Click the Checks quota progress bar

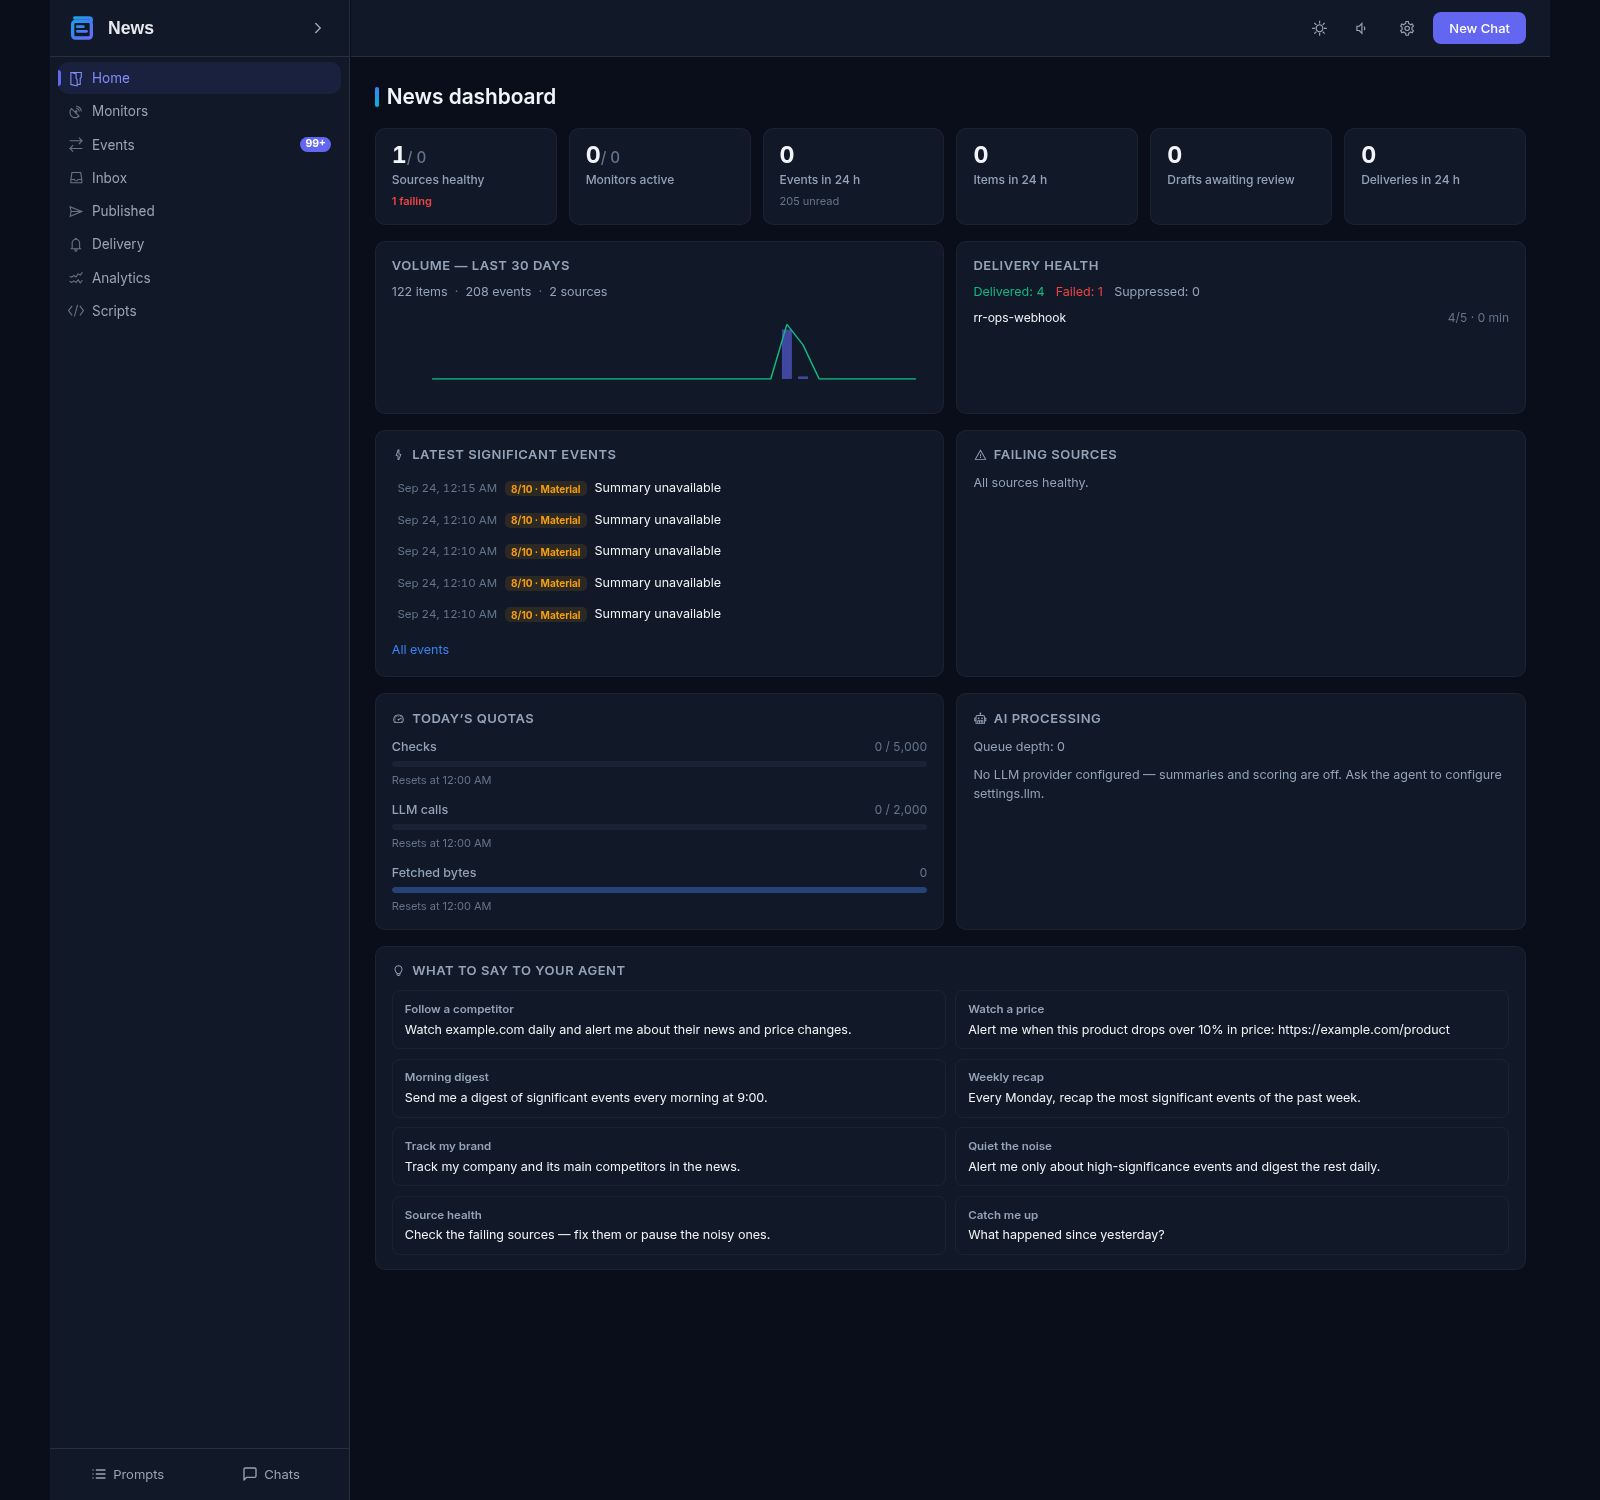(x=659, y=764)
